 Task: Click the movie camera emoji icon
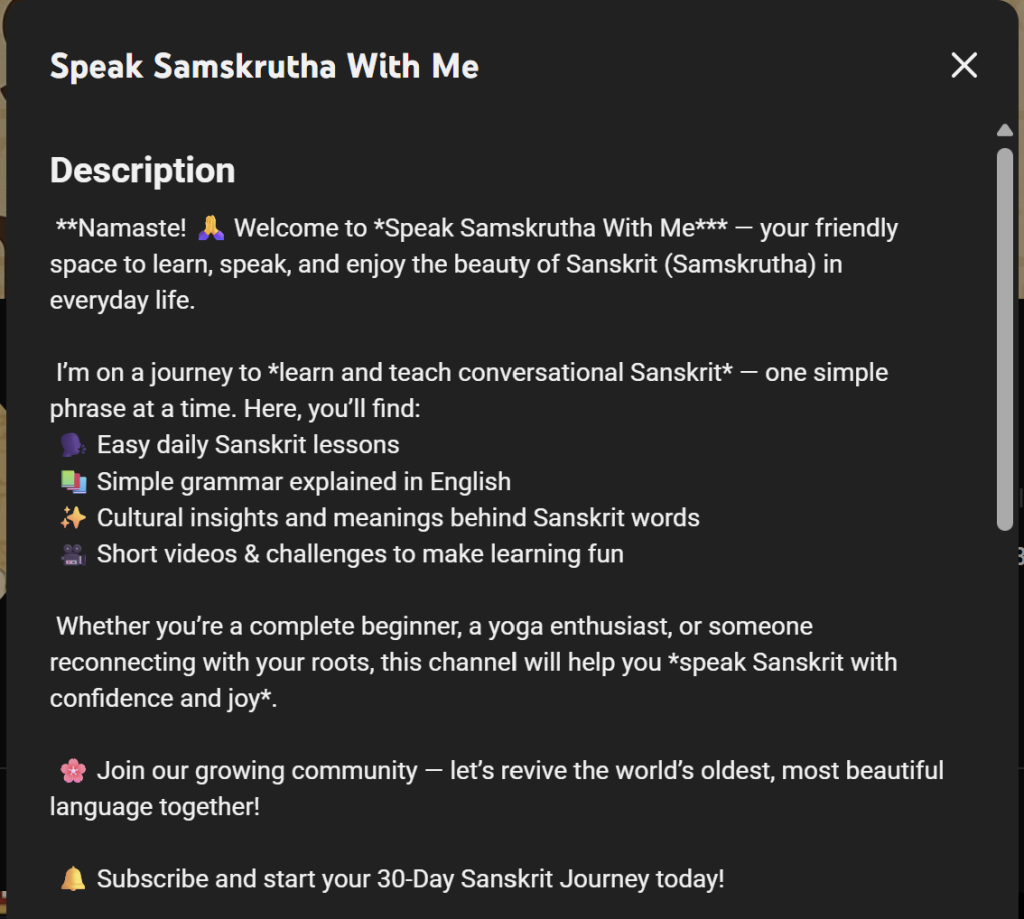tap(73, 554)
